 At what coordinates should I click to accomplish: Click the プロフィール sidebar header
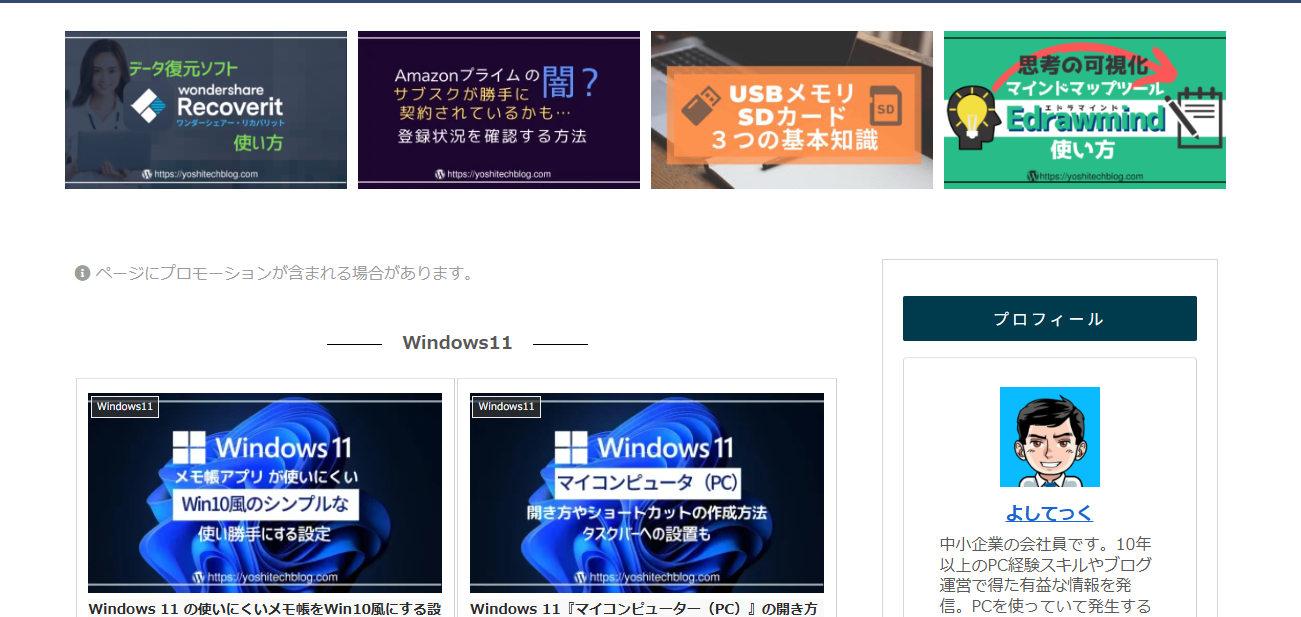pyautogui.click(x=1049, y=319)
